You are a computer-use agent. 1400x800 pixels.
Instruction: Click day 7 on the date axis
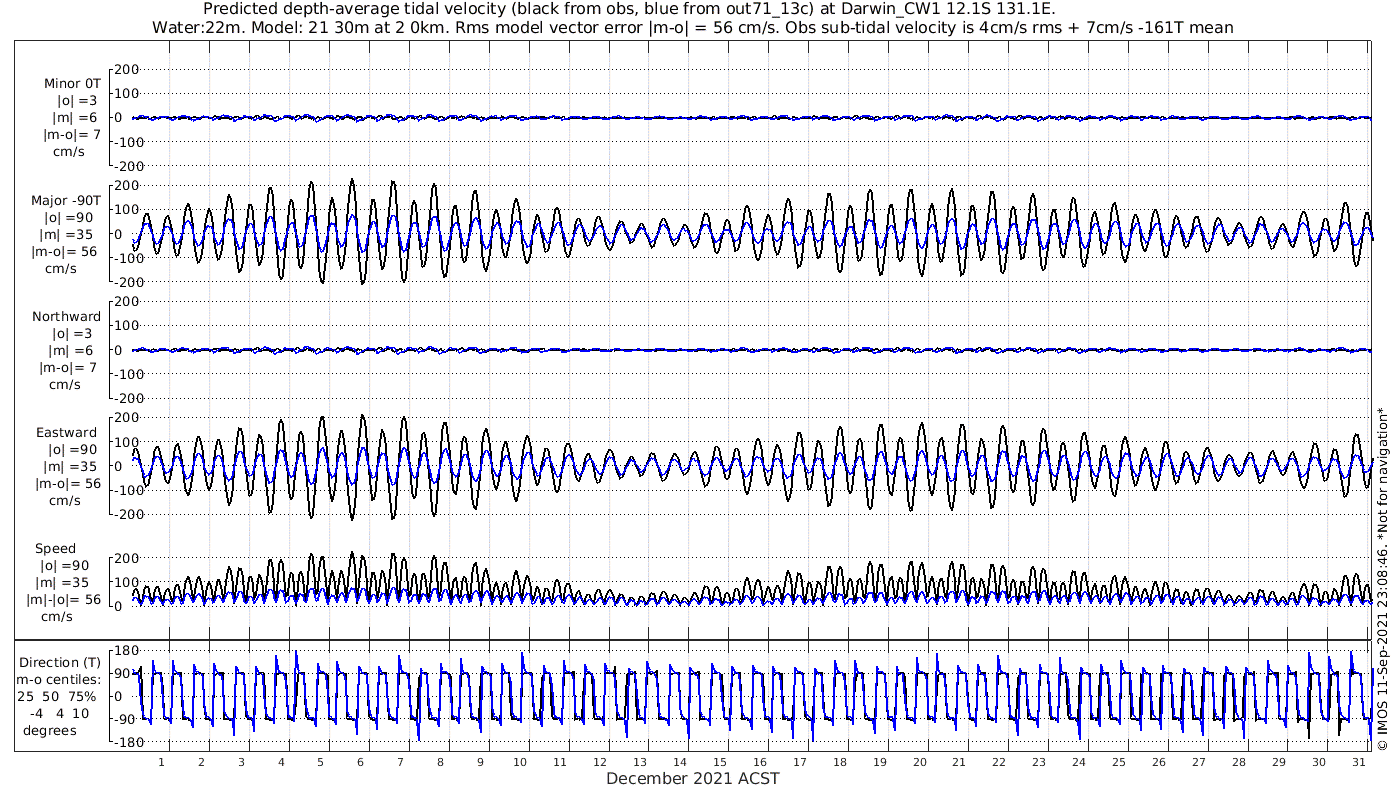[x=400, y=762]
